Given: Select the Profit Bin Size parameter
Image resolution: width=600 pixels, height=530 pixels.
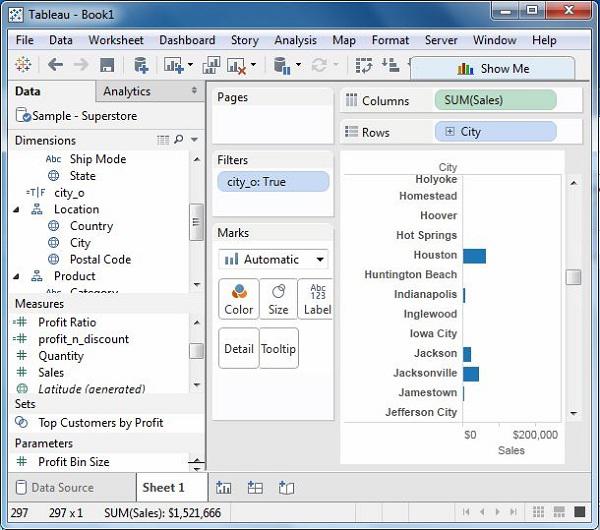Looking at the screenshot, I should [74, 462].
